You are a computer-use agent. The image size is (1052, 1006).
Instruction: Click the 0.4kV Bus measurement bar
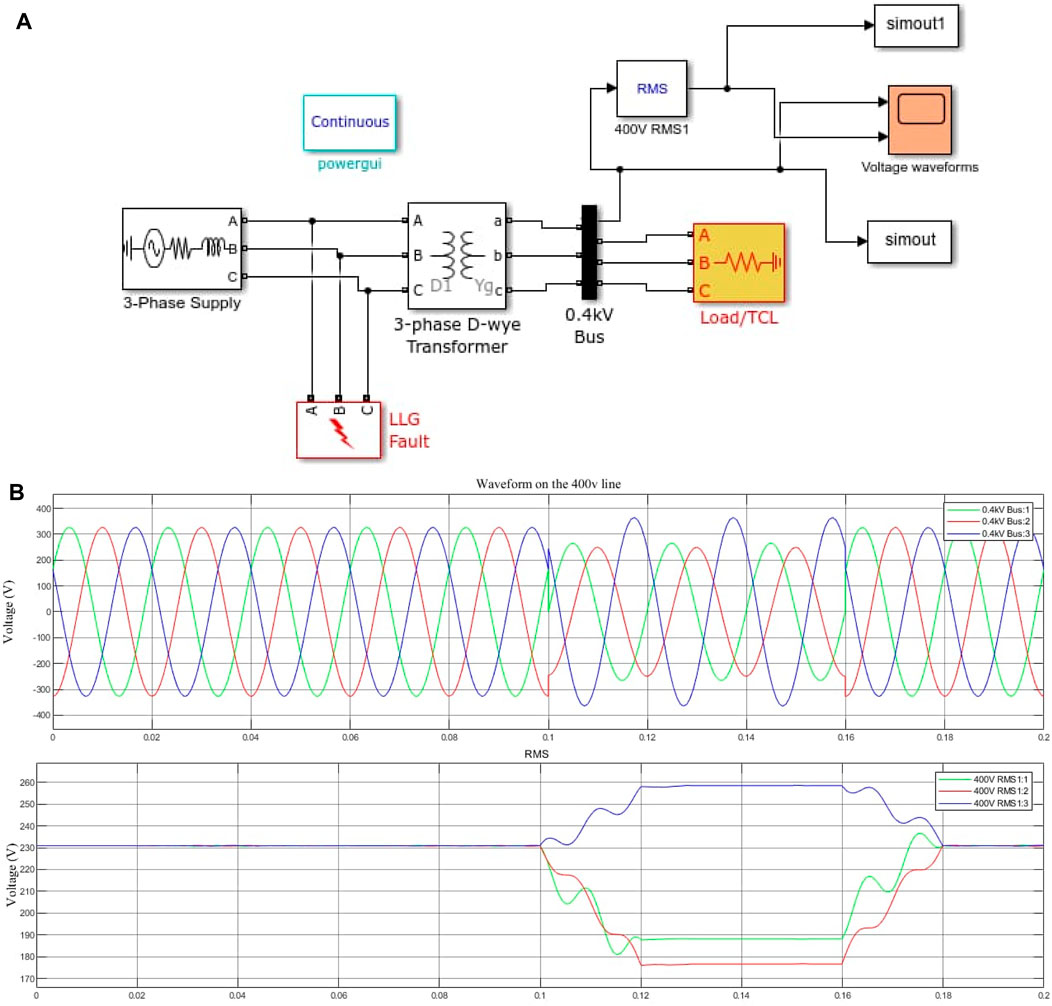(x=589, y=252)
